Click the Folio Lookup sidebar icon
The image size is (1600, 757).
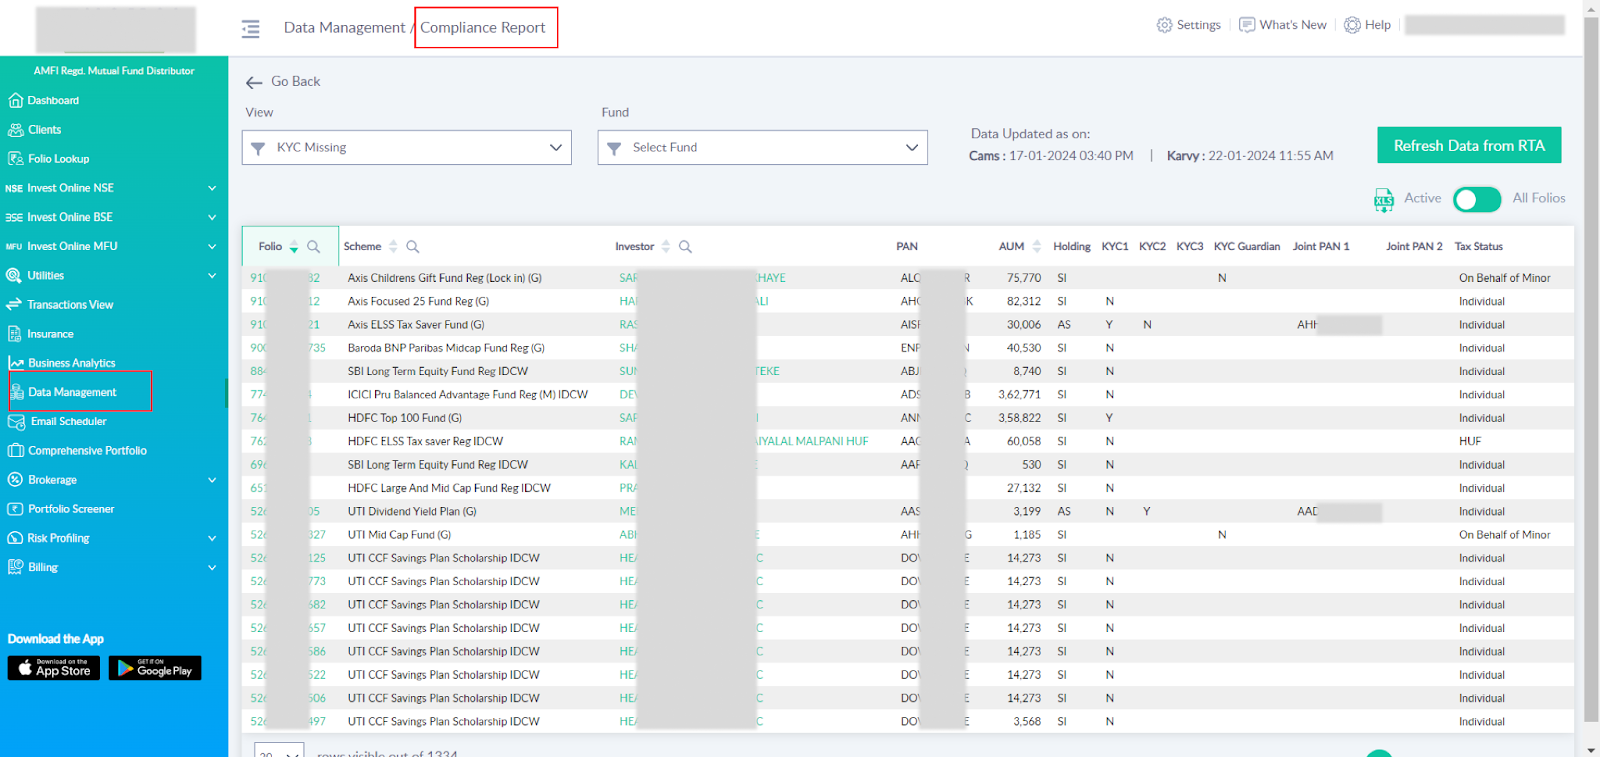(x=15, y=159)
